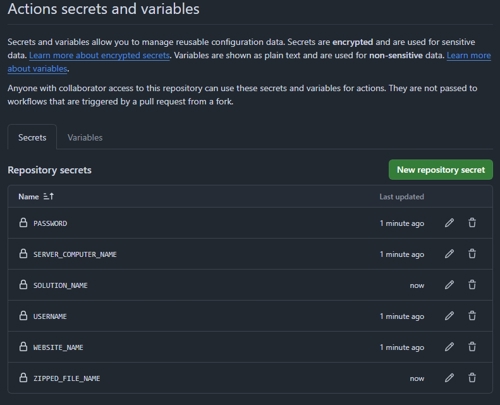Delete the PASSWORD secret trash icon
This screenshot has height=405, width=500.
click(x=472, y=223)
